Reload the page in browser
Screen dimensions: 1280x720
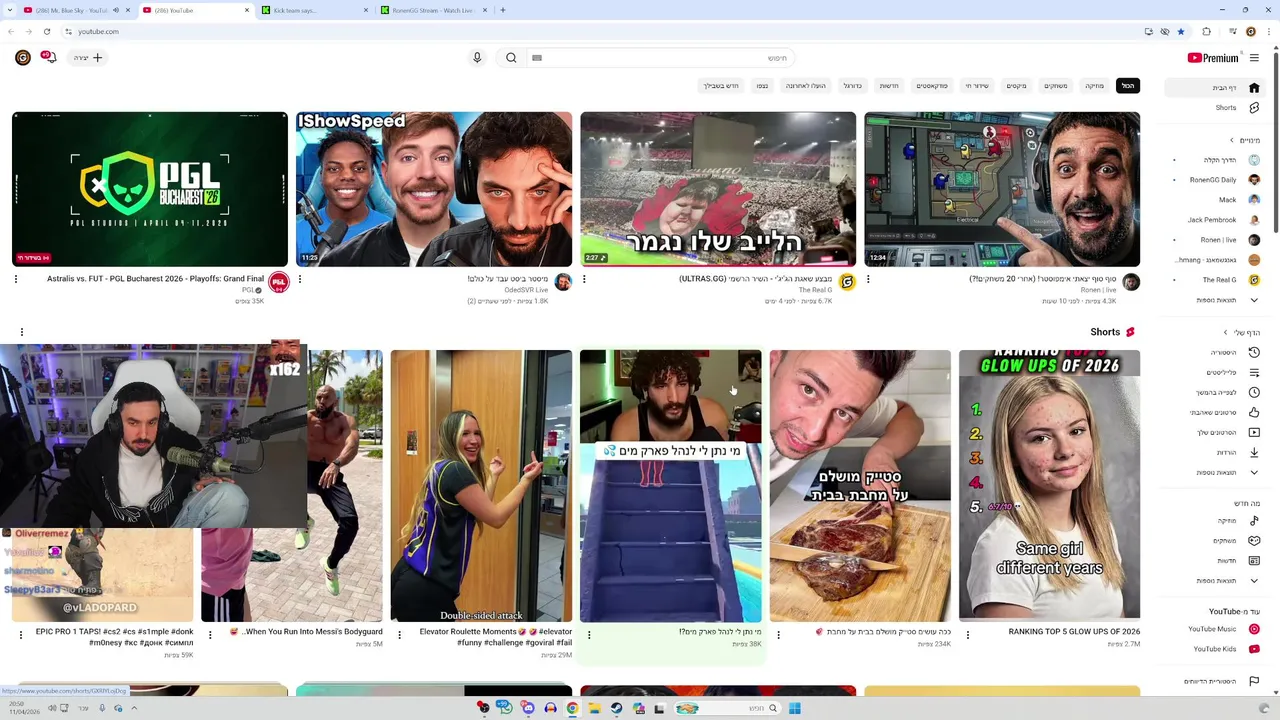coord(46,31)
